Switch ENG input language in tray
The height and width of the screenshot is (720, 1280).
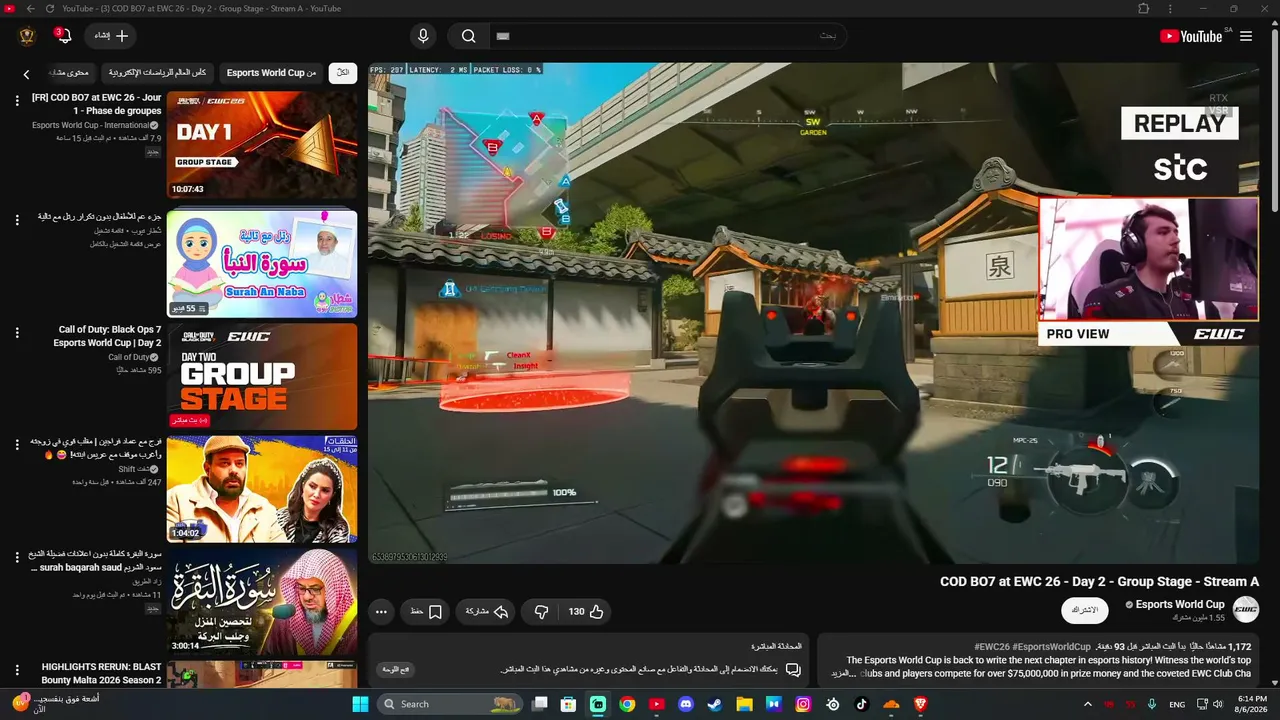point(1178,704)
